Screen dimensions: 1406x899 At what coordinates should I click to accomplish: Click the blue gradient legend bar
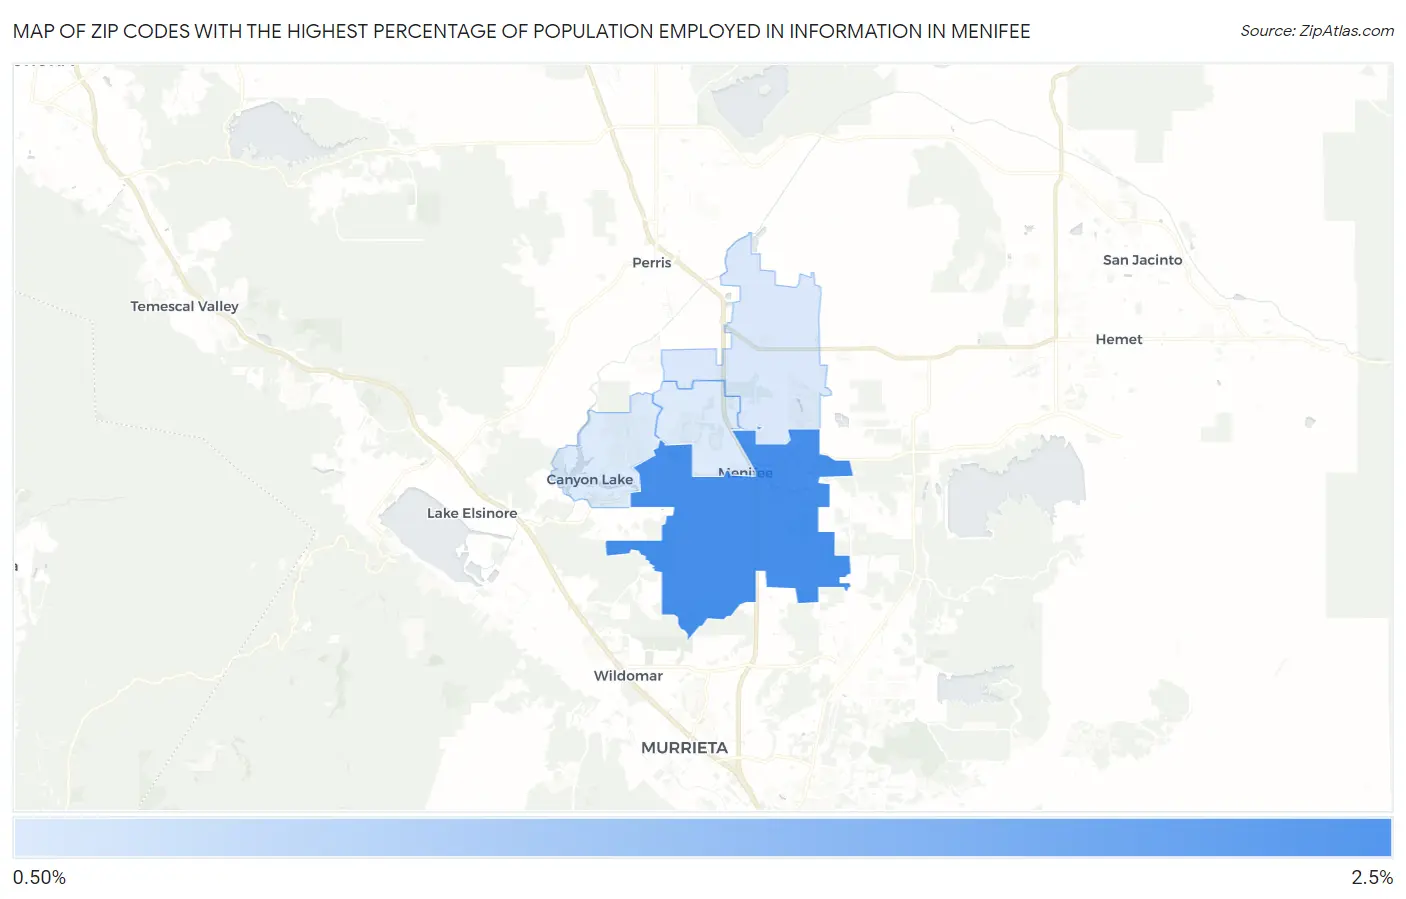click(702, 838)
